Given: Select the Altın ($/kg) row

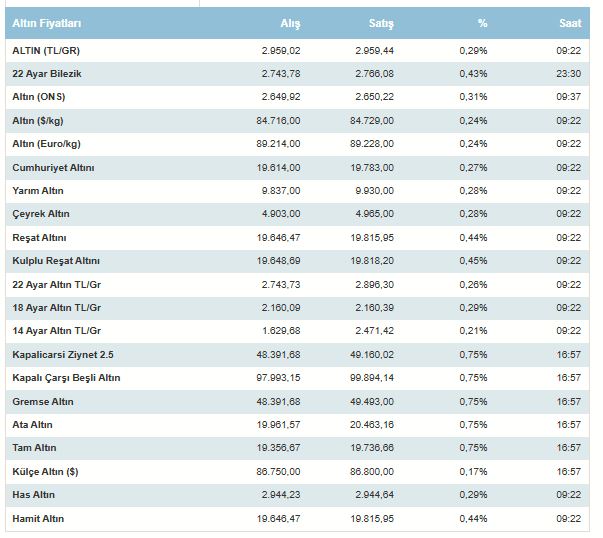Looking at the screenshot, I should click(297, 120).
